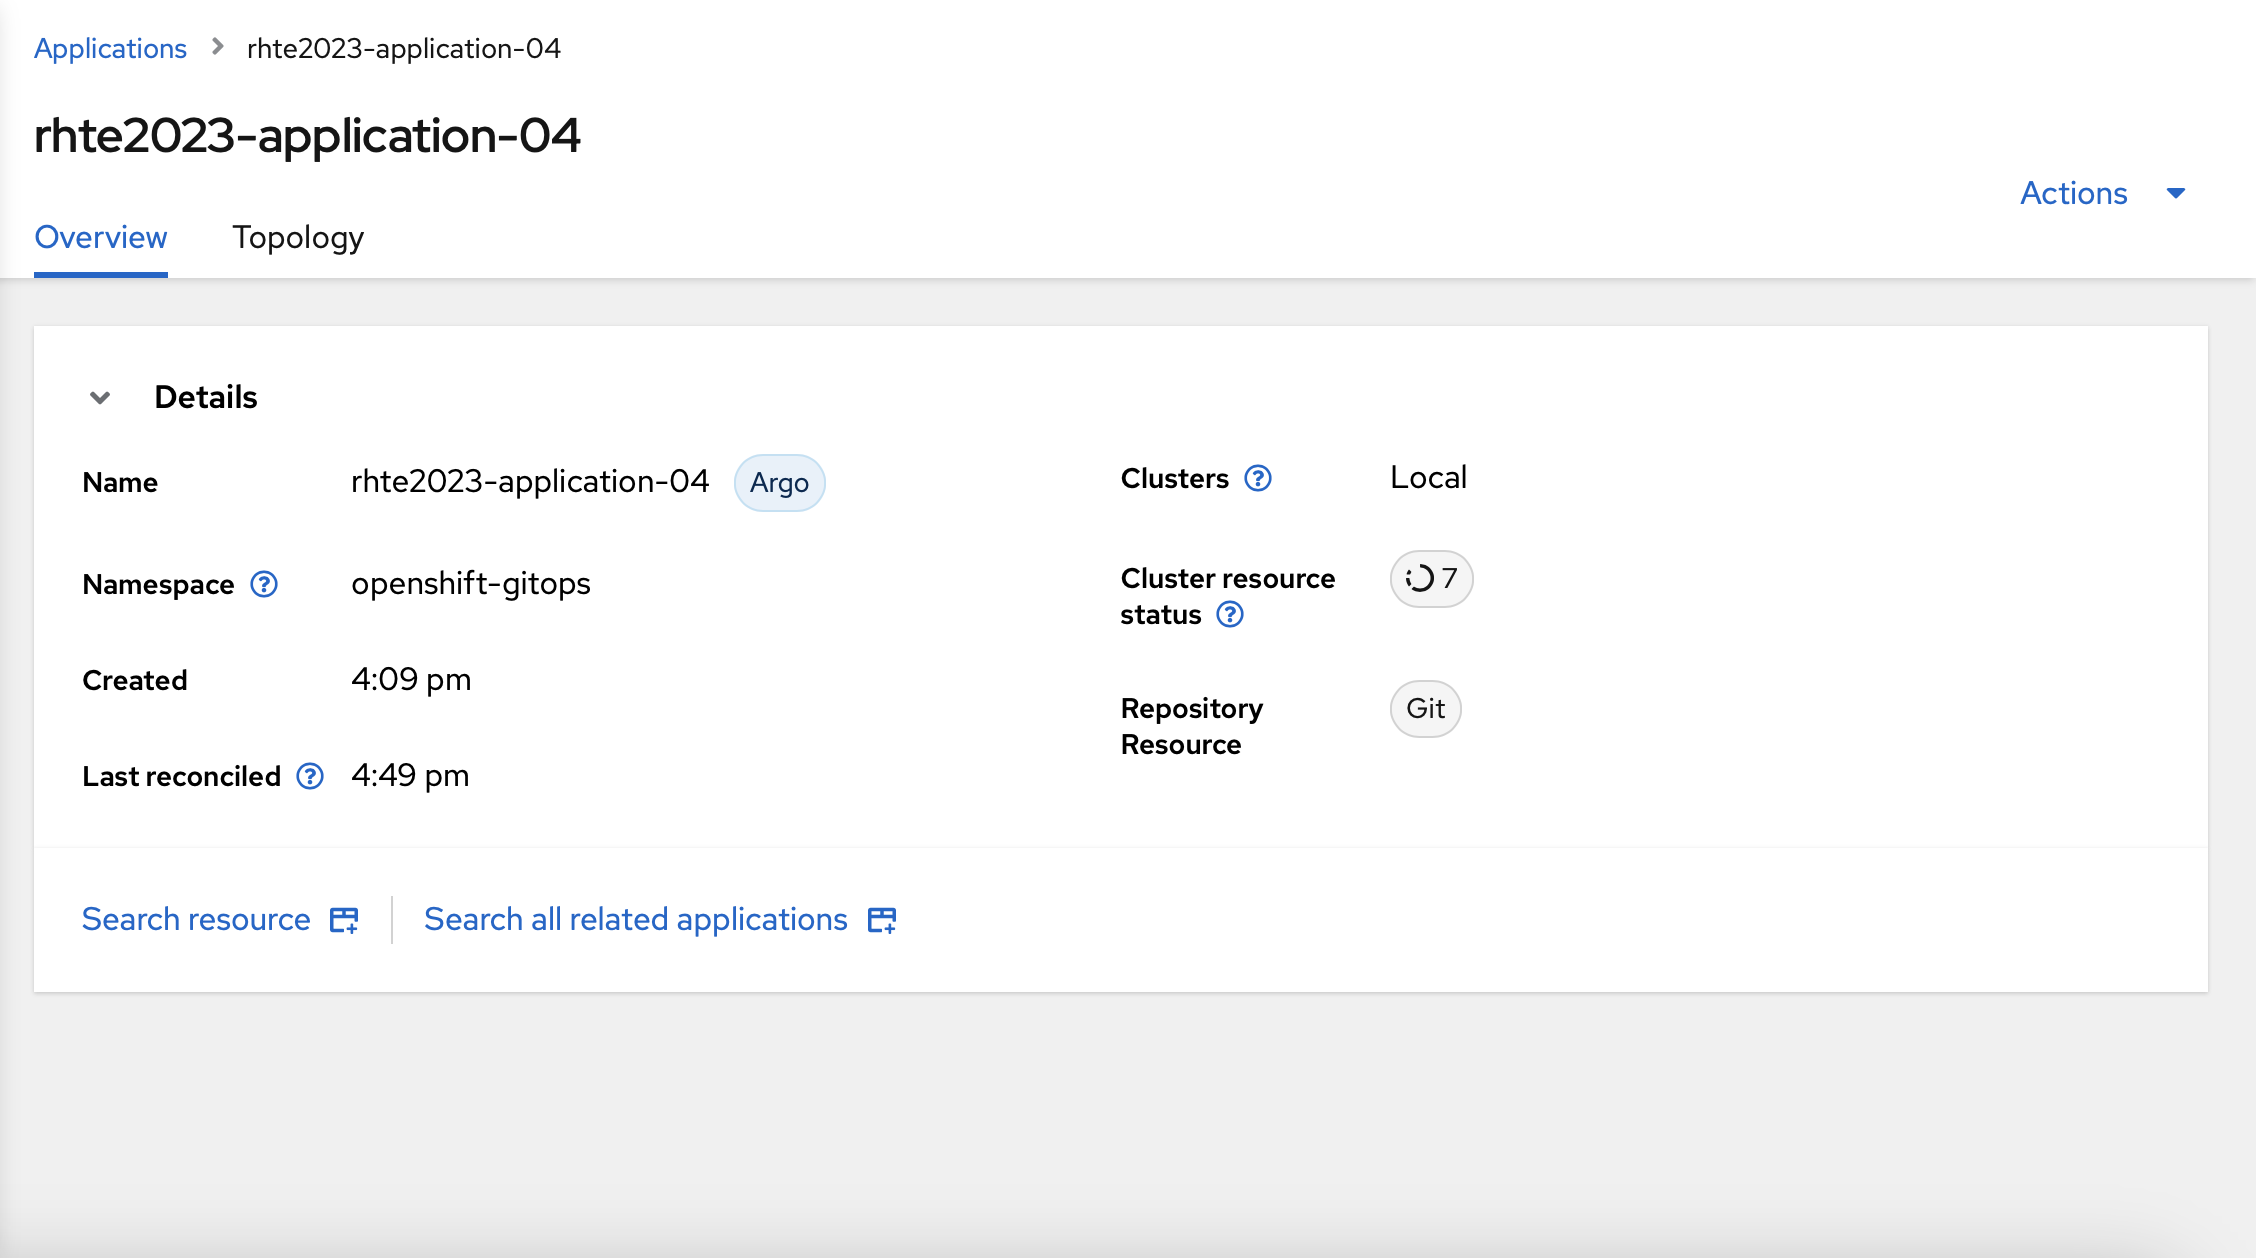Show help for Last reconciled field
Image resolution: width=2256 pixels, height=1258 pixels.
(x=310, y=776)
